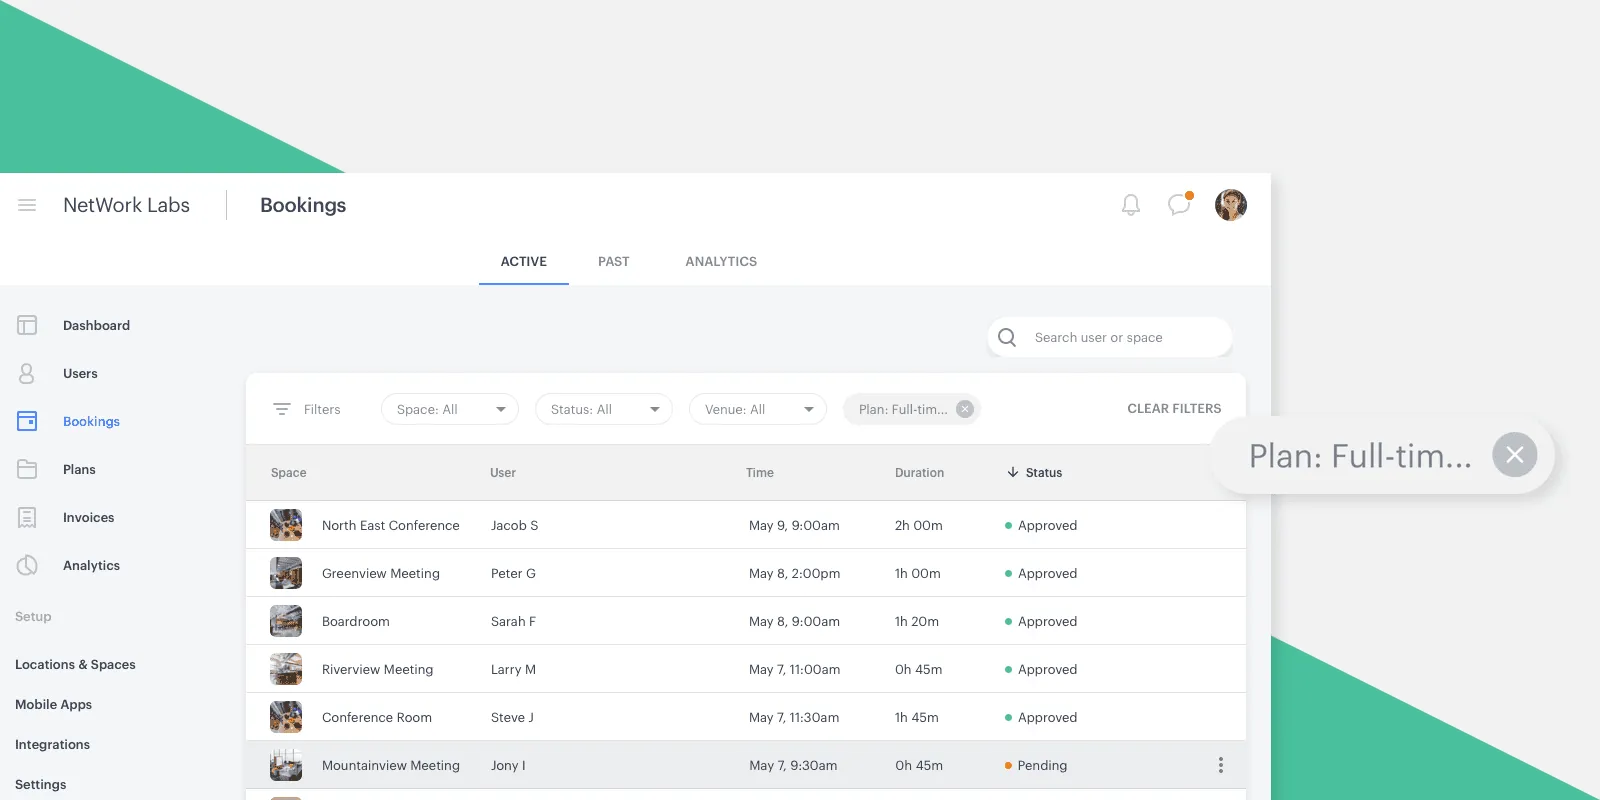
Task: Close the enlarged Plan: Full-tim callout
Action: 1515,455
